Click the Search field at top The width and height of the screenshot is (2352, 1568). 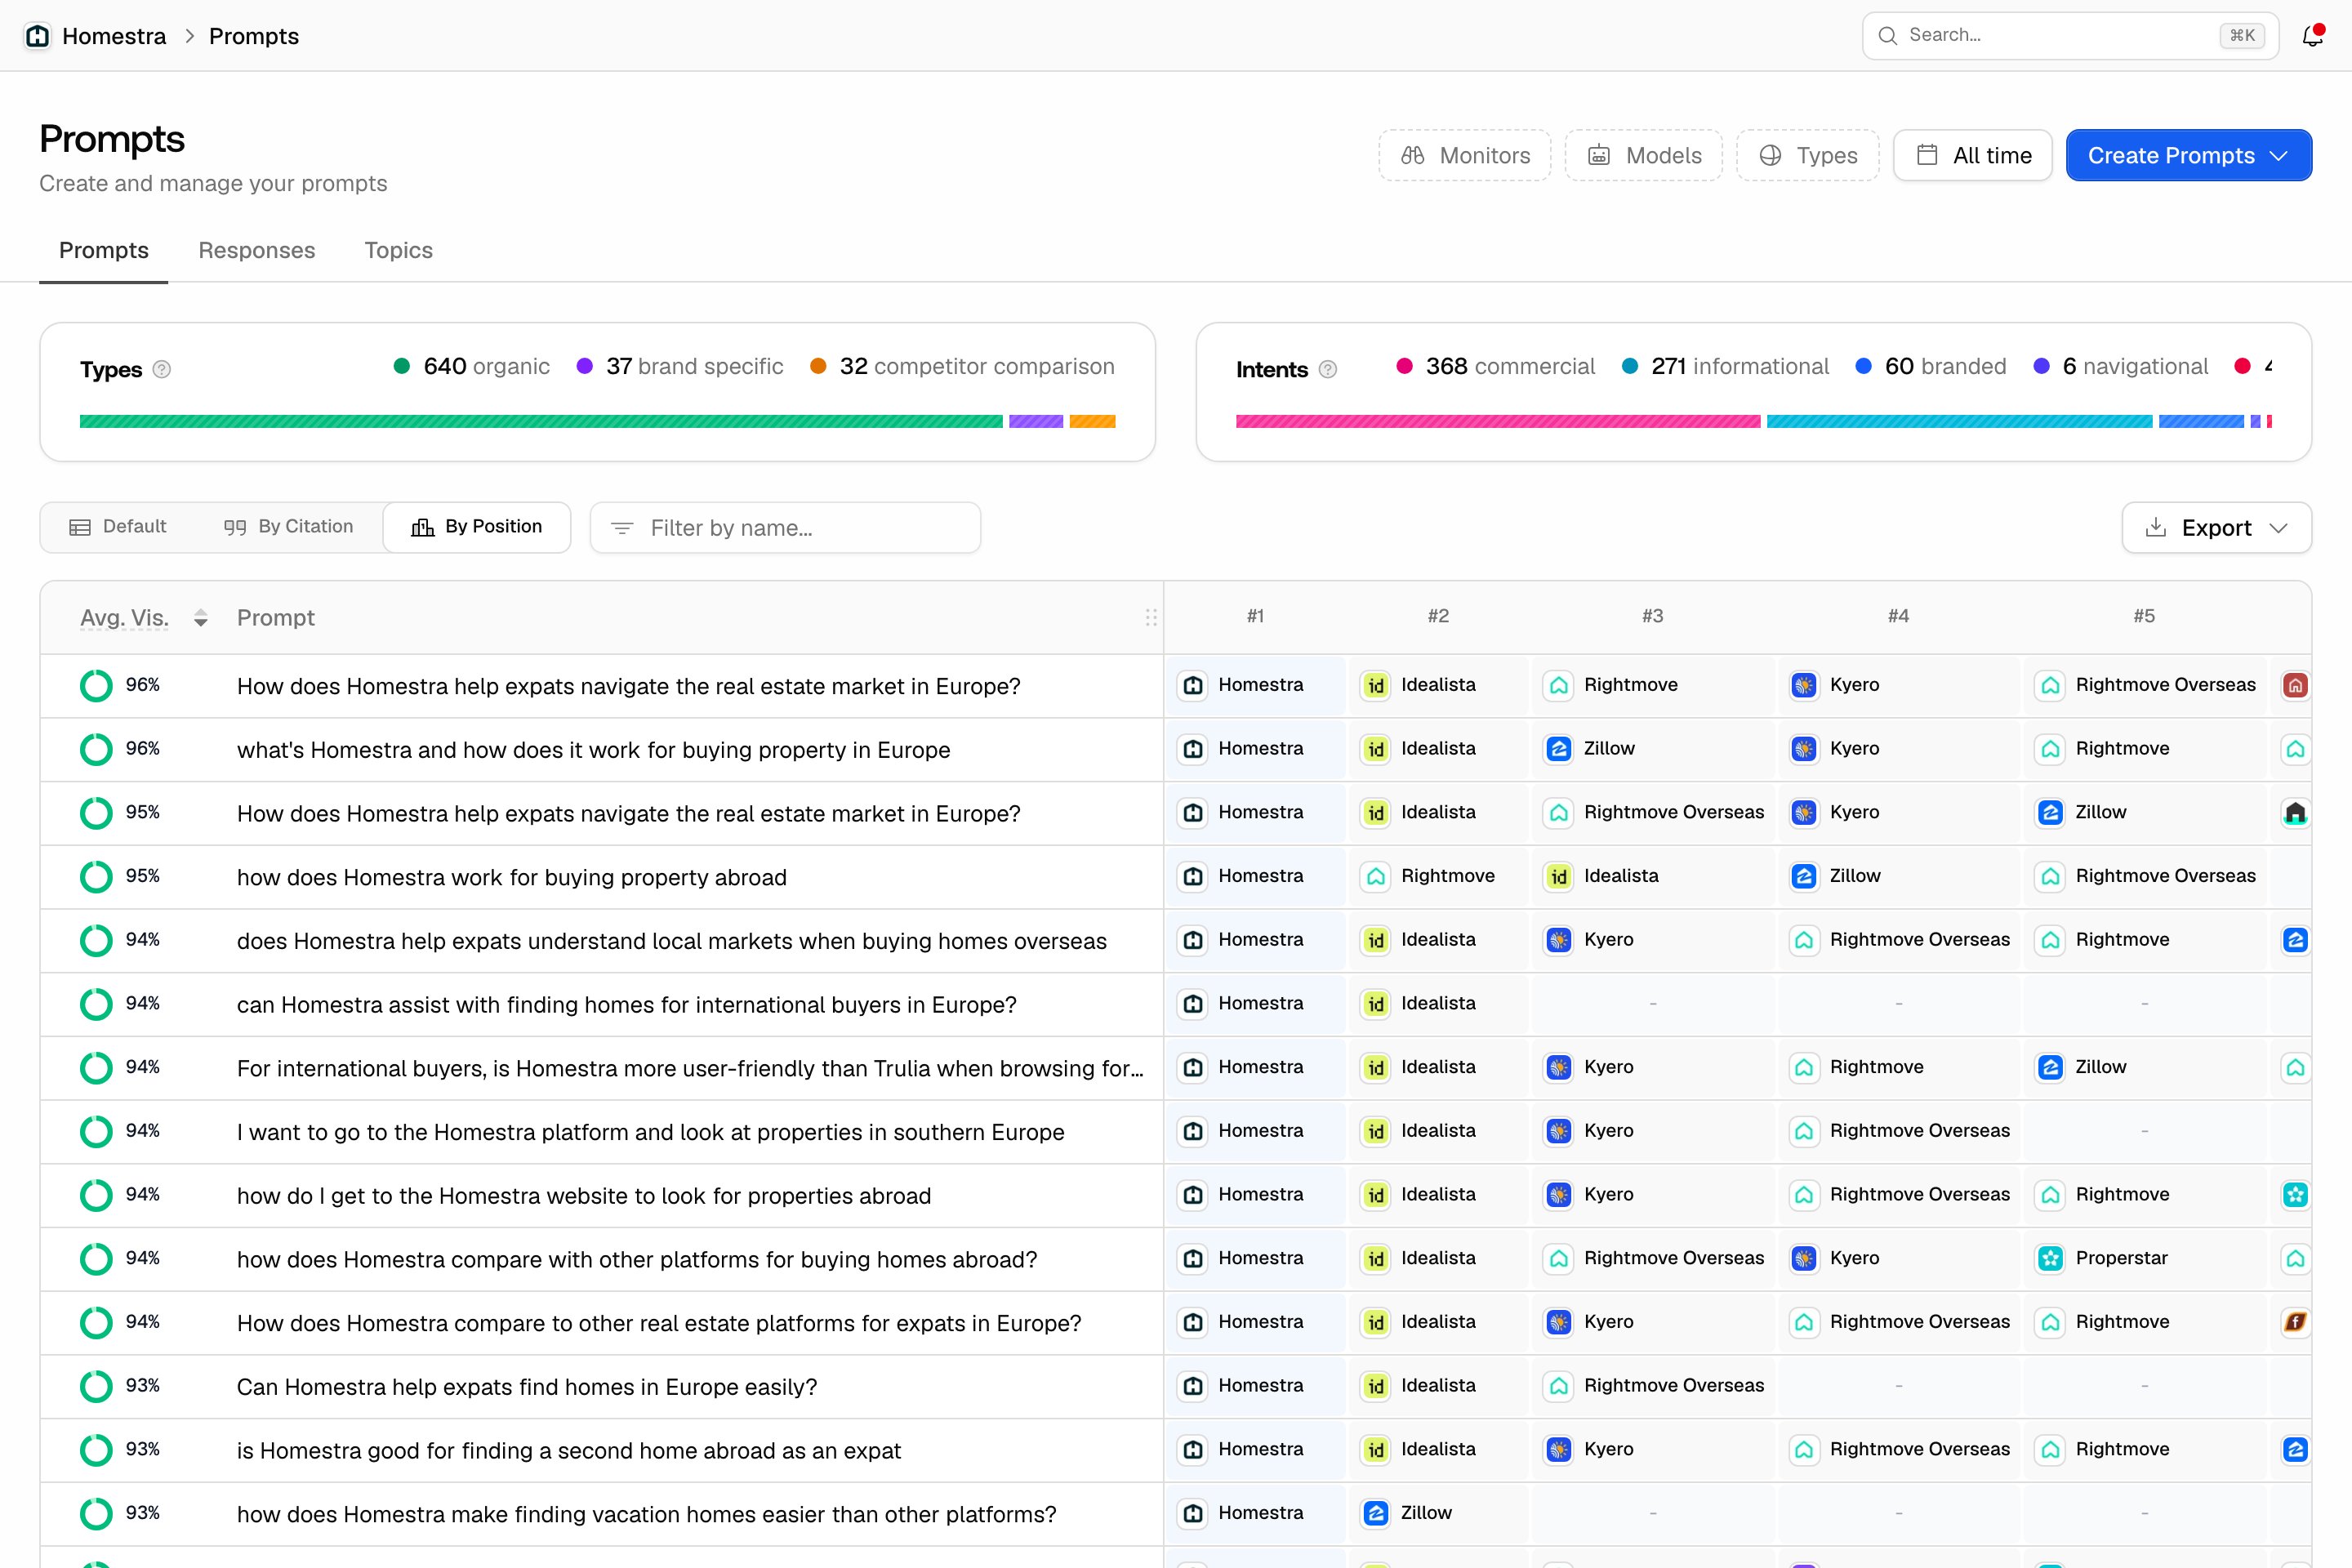tap(2070, 36)
